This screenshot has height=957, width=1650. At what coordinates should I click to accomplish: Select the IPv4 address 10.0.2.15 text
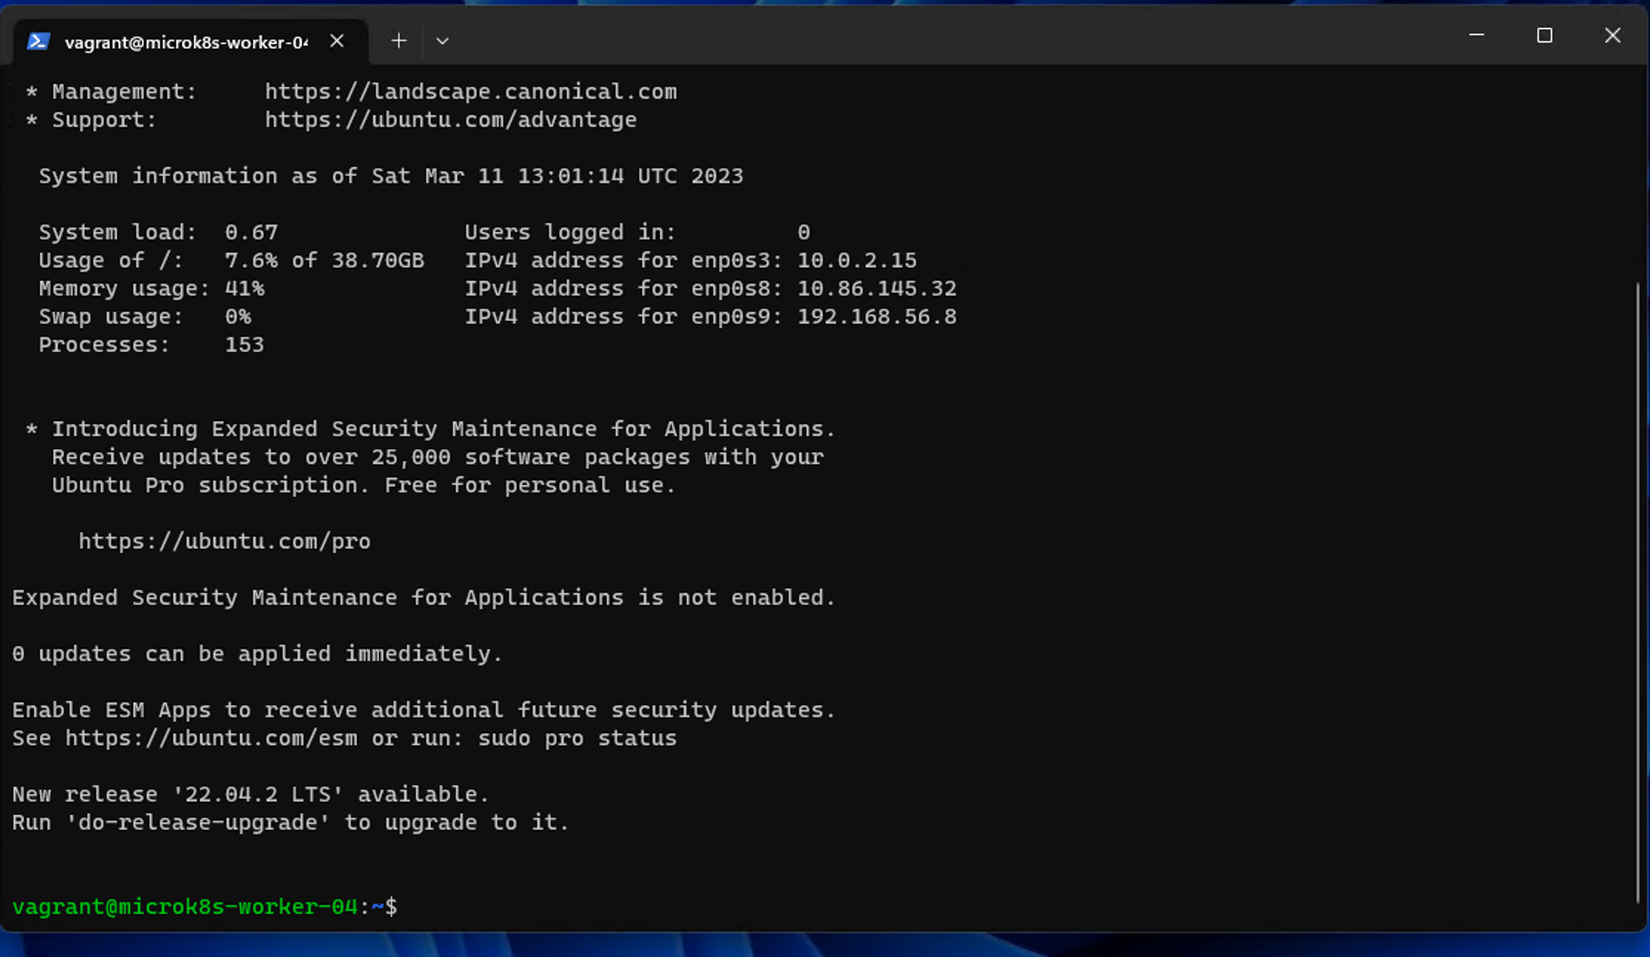(x=856, y=260)
